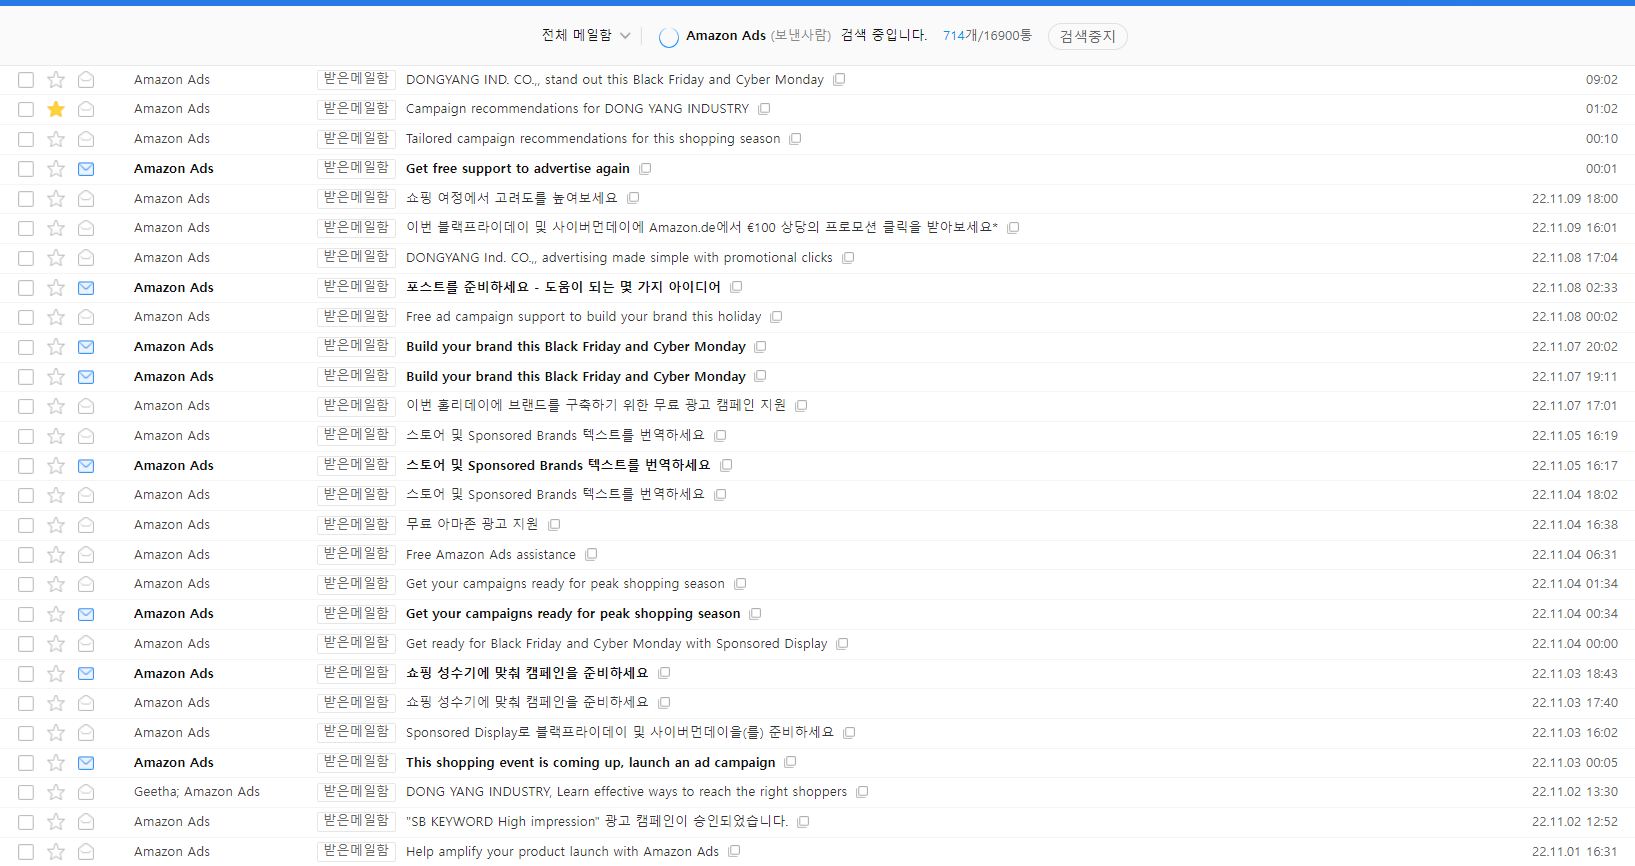
Task: Click Amazon Ads (보낸사람) search term text
Action: (x=758, y=35)
